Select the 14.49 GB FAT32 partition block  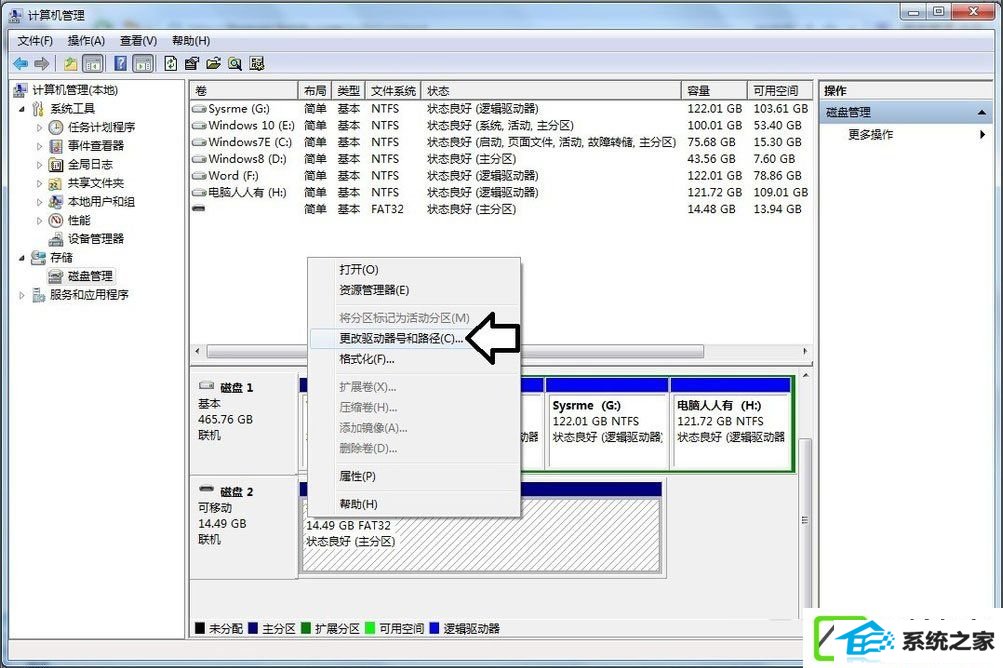pos(480,528)
